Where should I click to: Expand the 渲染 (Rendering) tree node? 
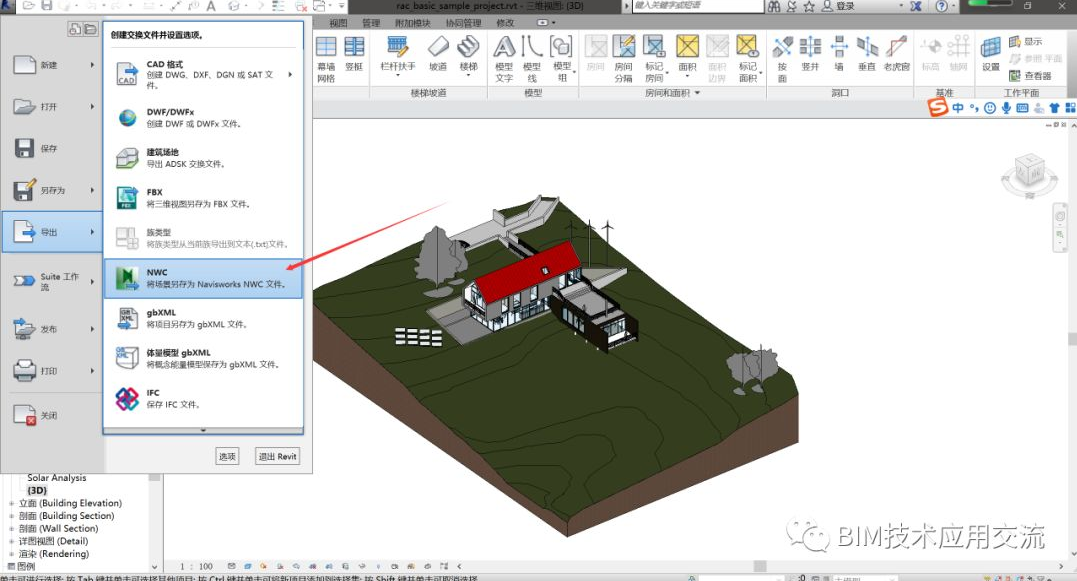pos(12,554)
